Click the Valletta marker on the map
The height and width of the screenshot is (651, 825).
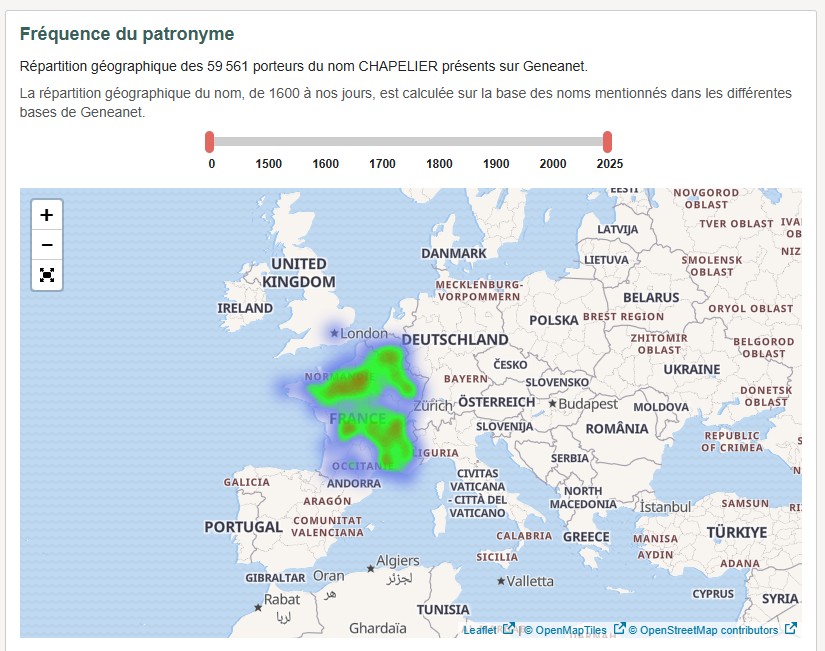pyautogui.click(x=499, y=579)
